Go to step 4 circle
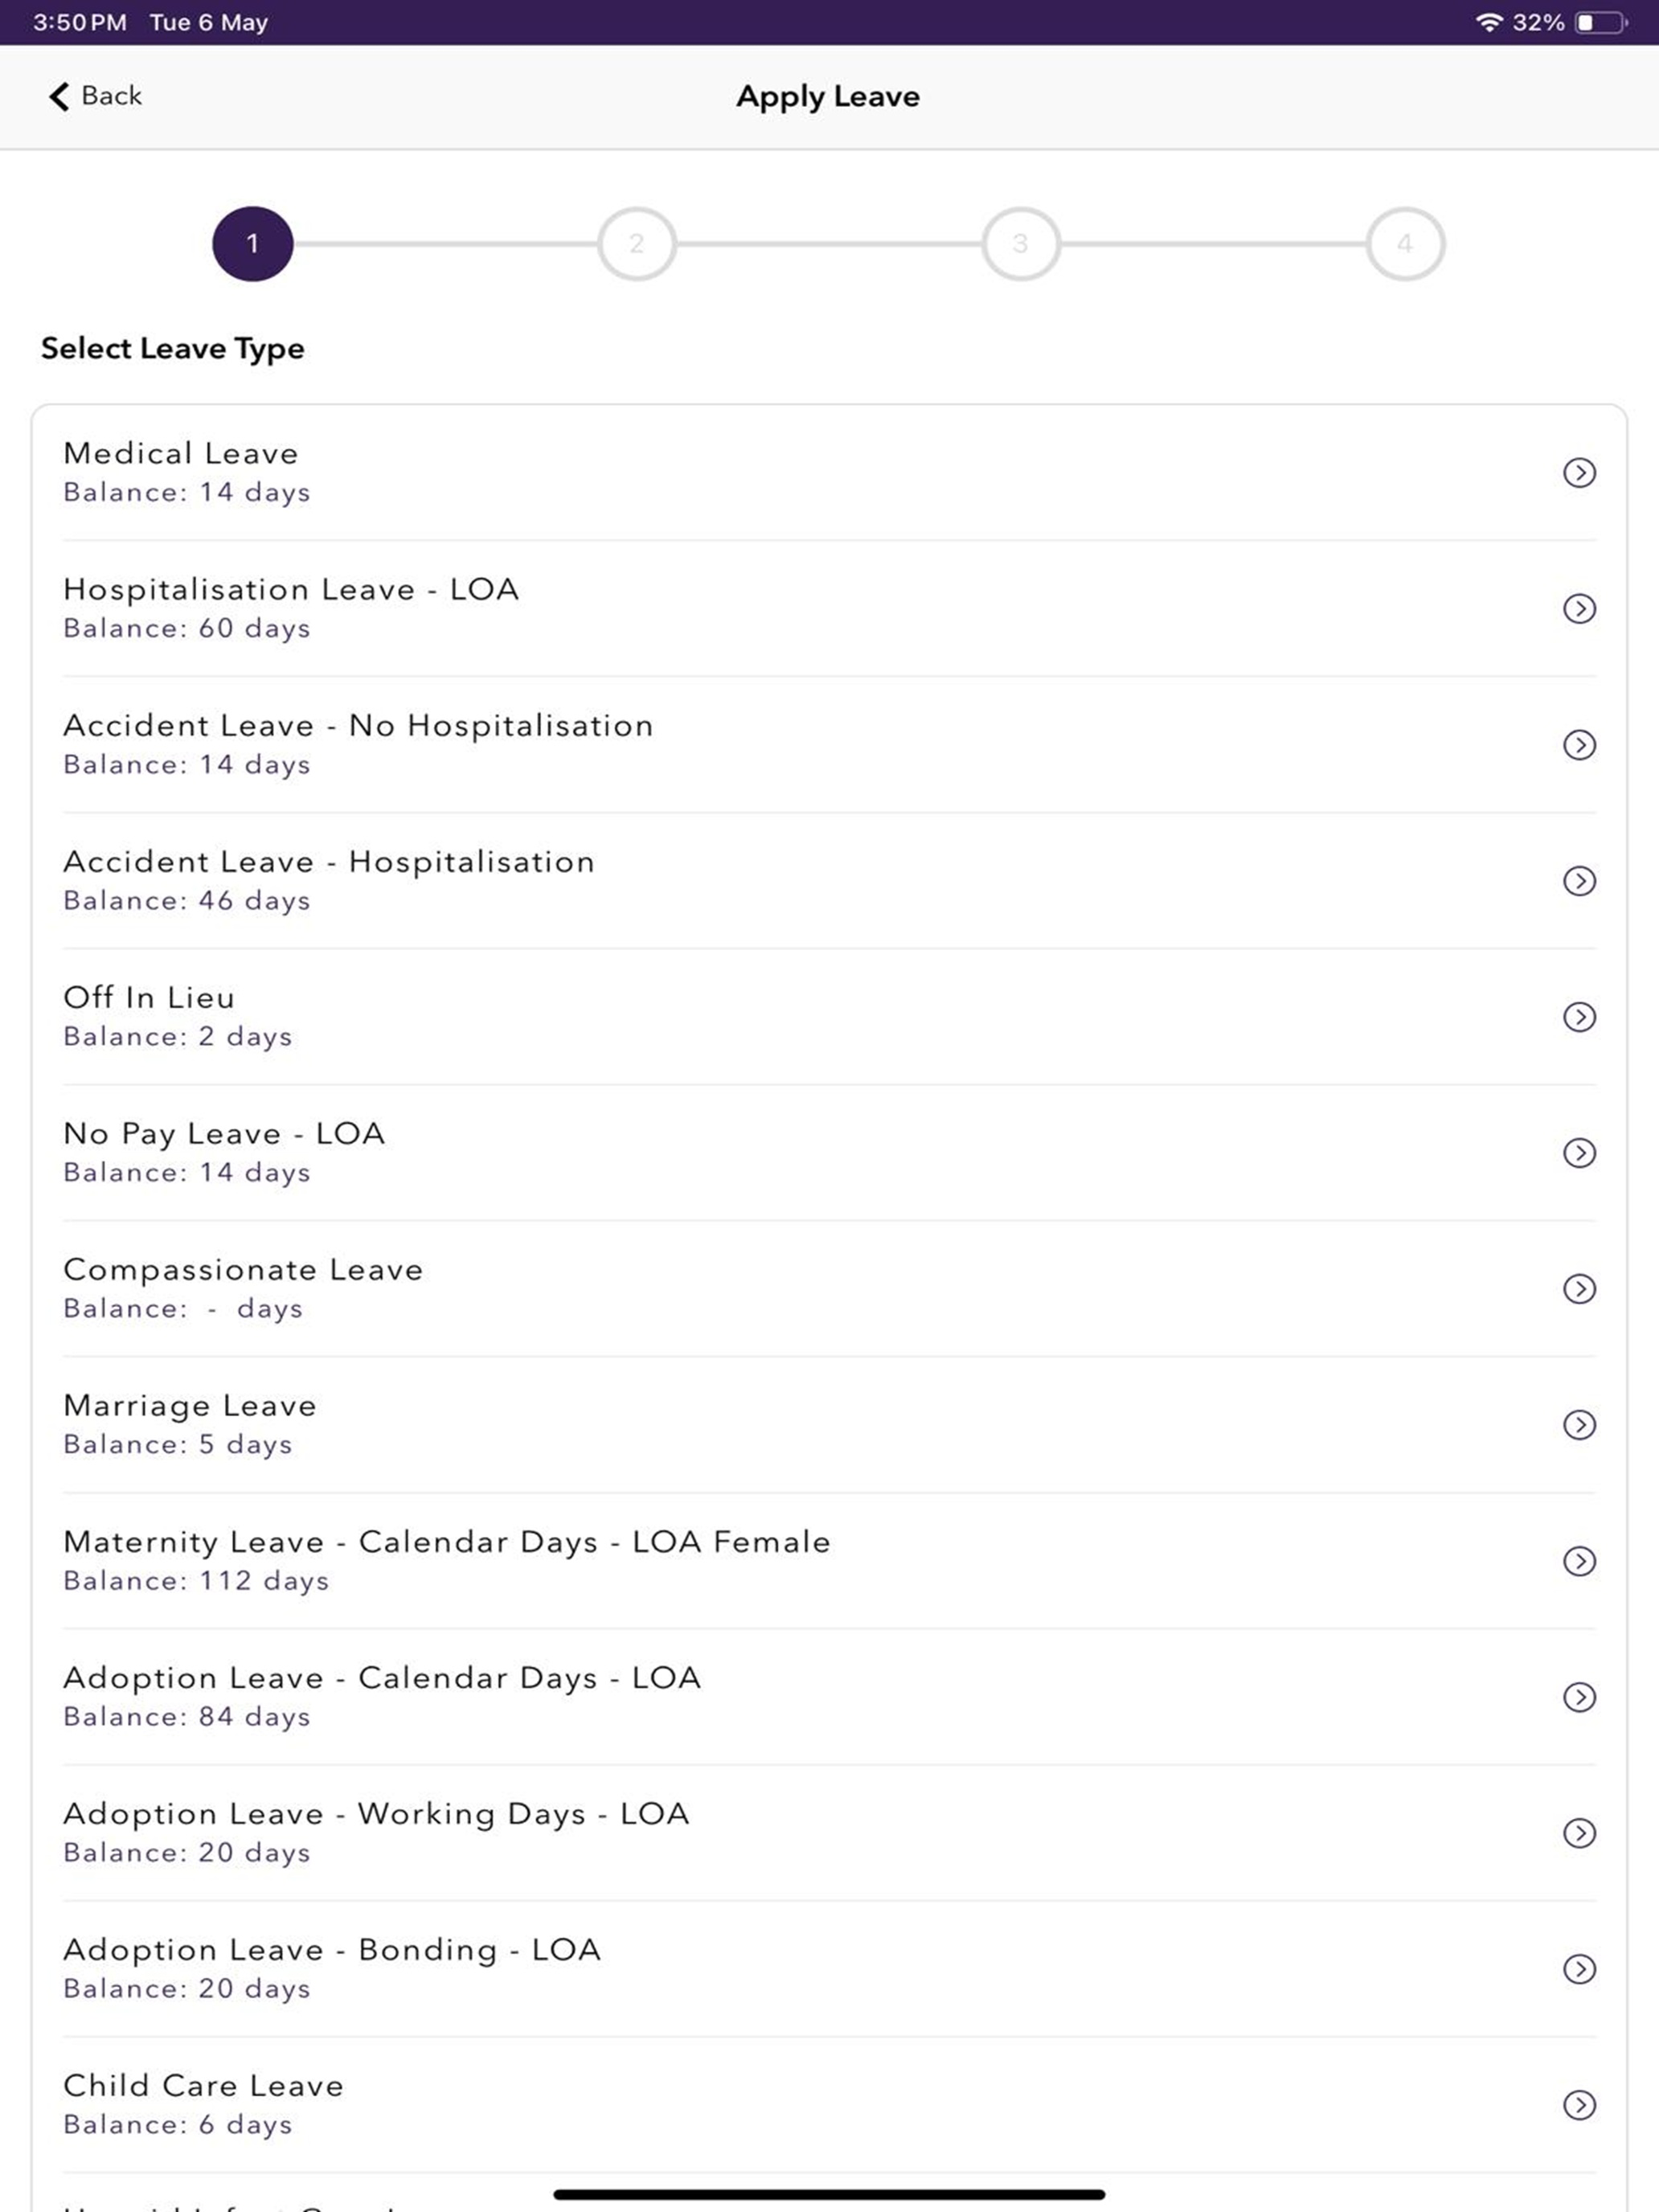Image resolution: width=1659 pixels, height=2212 pixels. 1405,244
